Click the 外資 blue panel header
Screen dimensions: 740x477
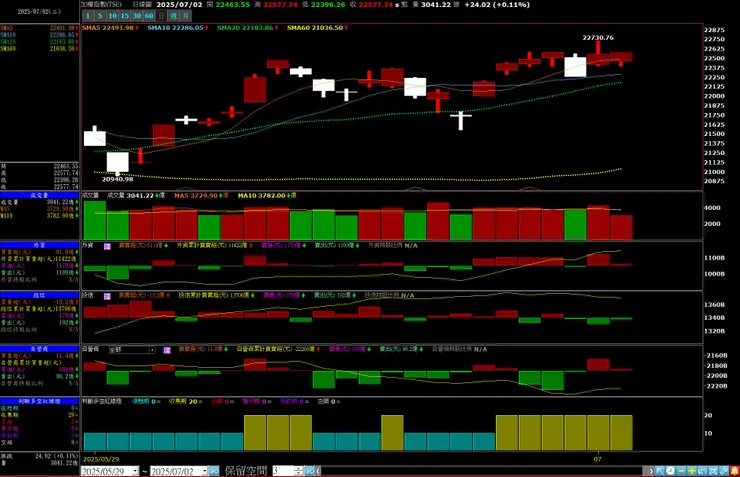39,245
